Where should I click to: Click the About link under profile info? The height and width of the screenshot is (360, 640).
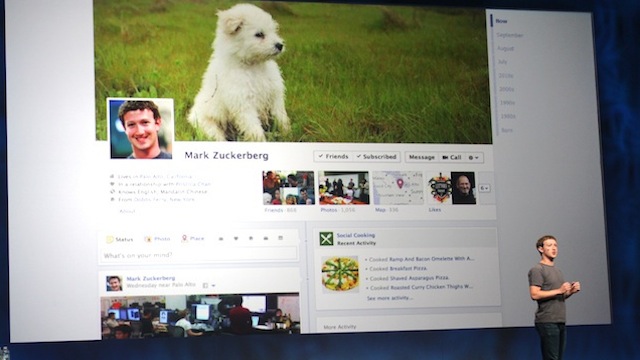tap(127, 211)
